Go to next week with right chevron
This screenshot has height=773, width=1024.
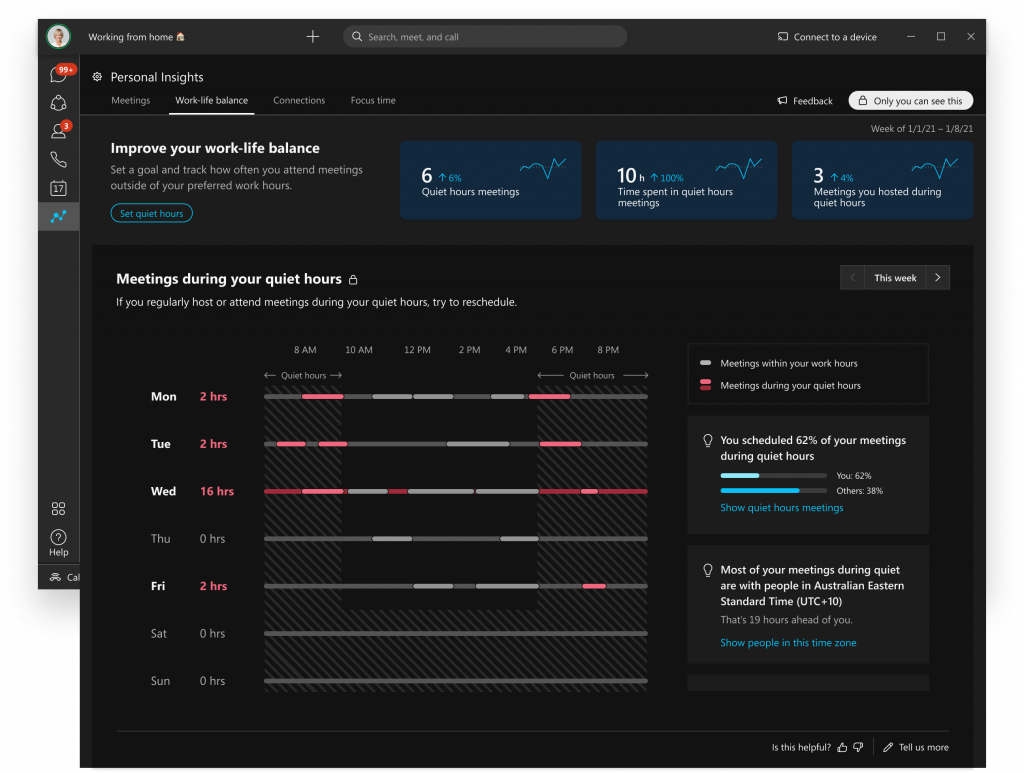click(937, 278)
